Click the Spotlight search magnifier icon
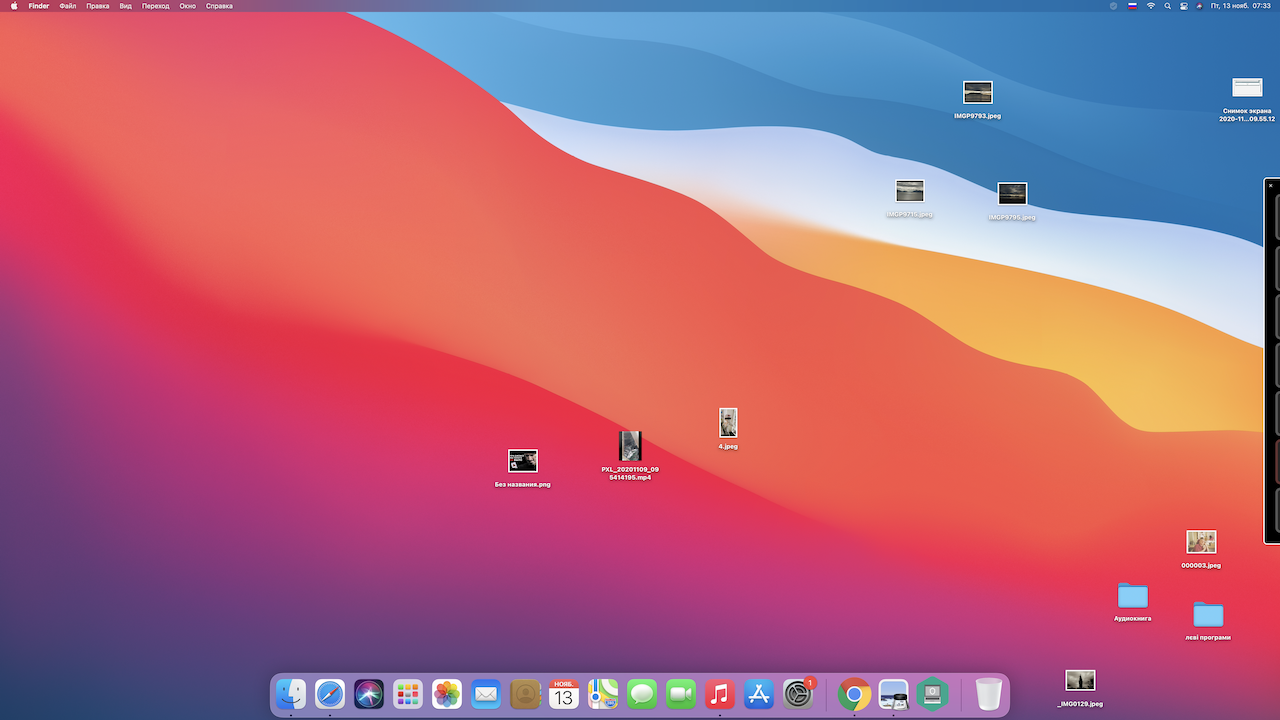Viewport: 1280px width, 720px height. [1167, 6]
